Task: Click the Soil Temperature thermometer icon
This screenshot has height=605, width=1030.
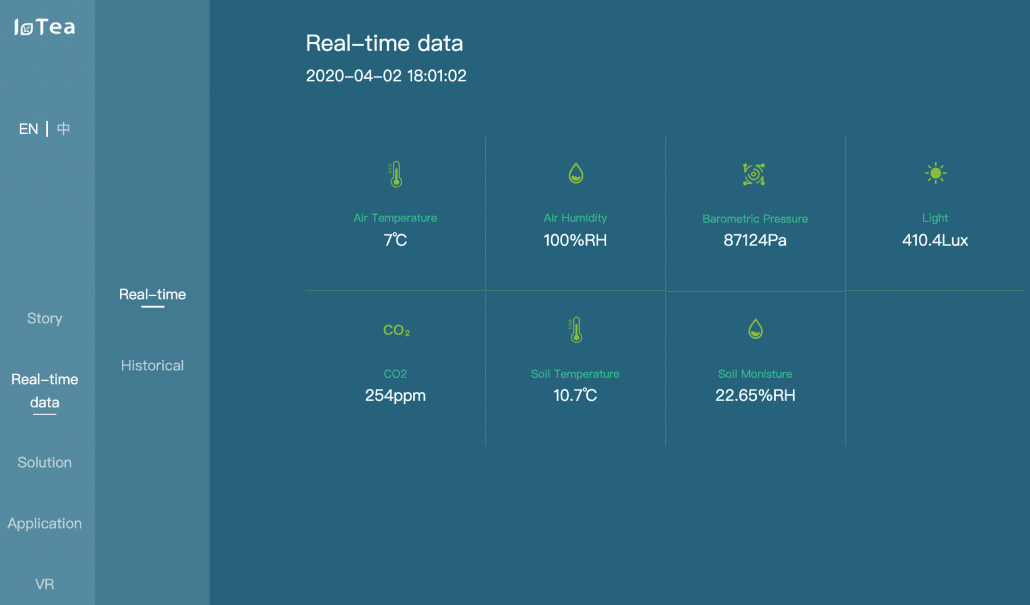Action: (x=575, y=330)
